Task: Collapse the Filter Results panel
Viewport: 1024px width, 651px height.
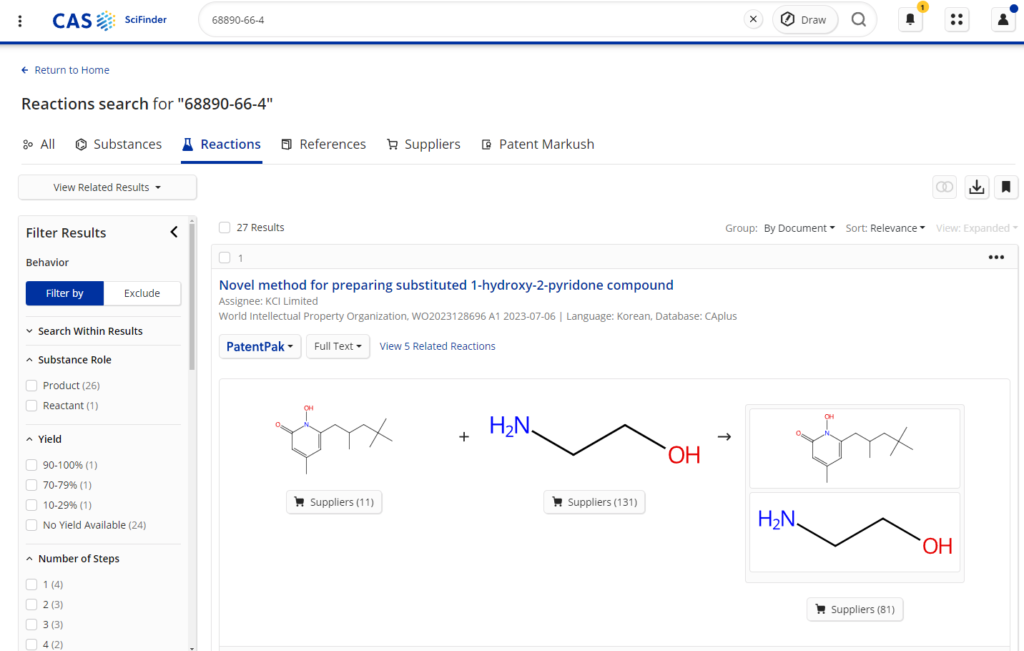Action: point(174,232)
